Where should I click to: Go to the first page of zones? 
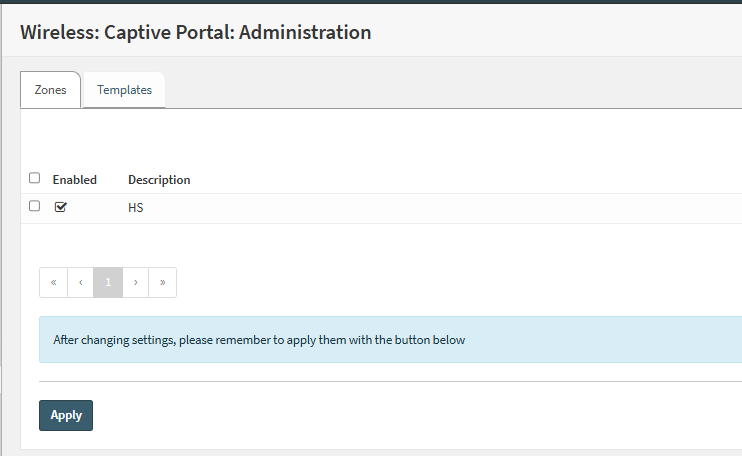[53, 282]
